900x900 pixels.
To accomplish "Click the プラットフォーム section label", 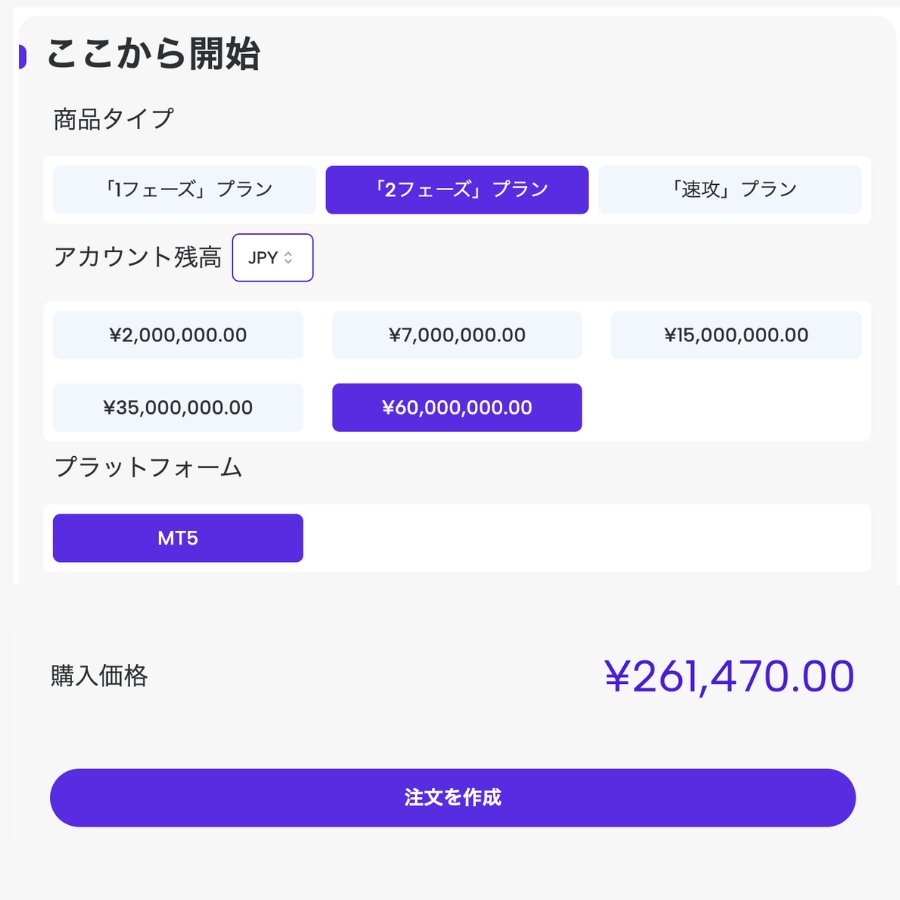I will point(148,467).
